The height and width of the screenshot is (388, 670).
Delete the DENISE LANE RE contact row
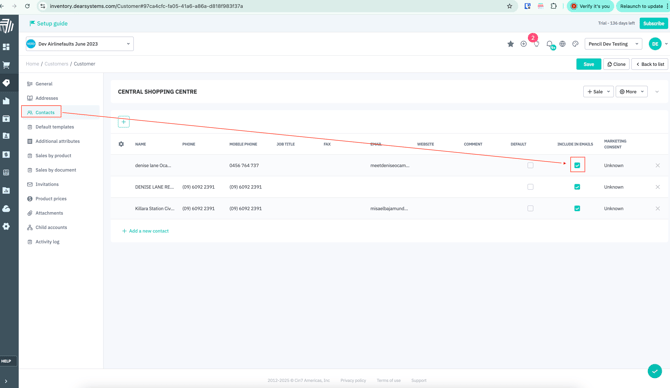pyautogui.click(x=658, y=187)
